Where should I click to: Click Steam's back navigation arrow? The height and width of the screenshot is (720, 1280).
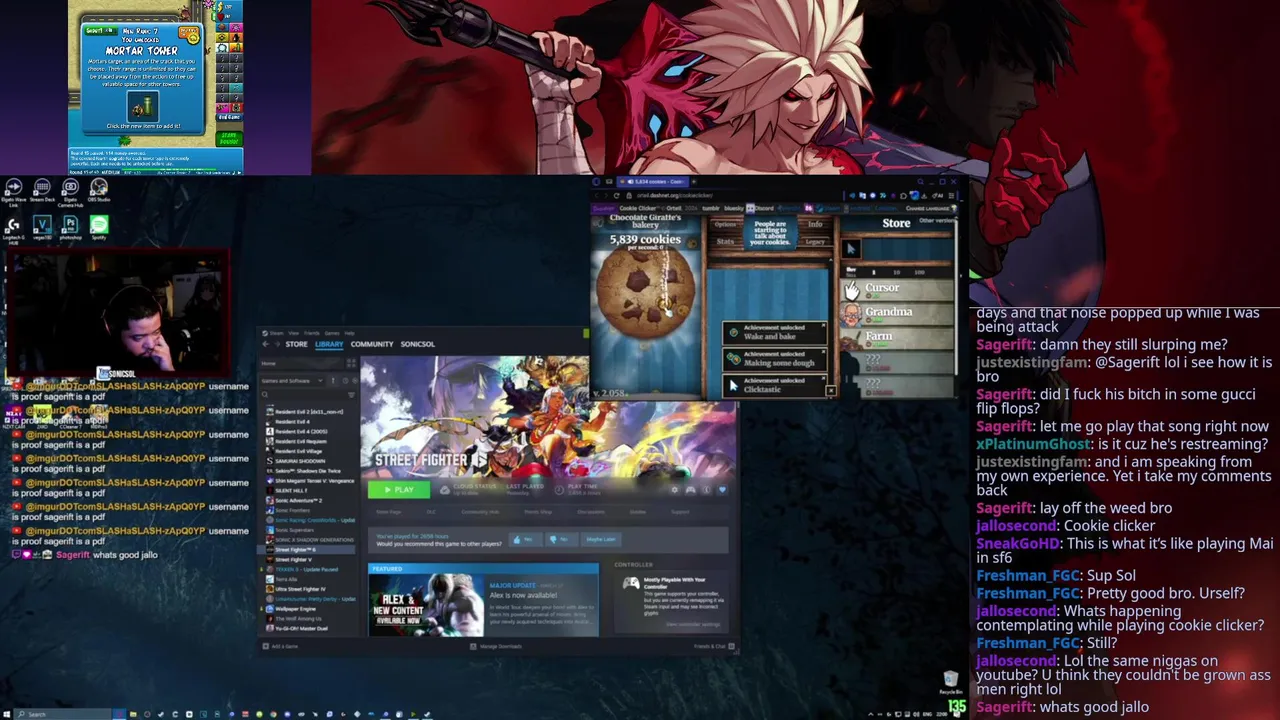click(266, 344)
